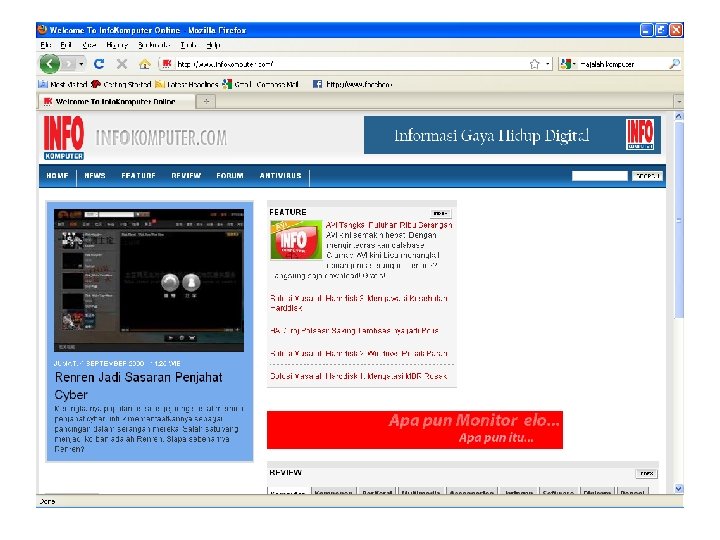720x540 pixels.
Task: Open the Edit menu
Action: [x=66, y=45]
